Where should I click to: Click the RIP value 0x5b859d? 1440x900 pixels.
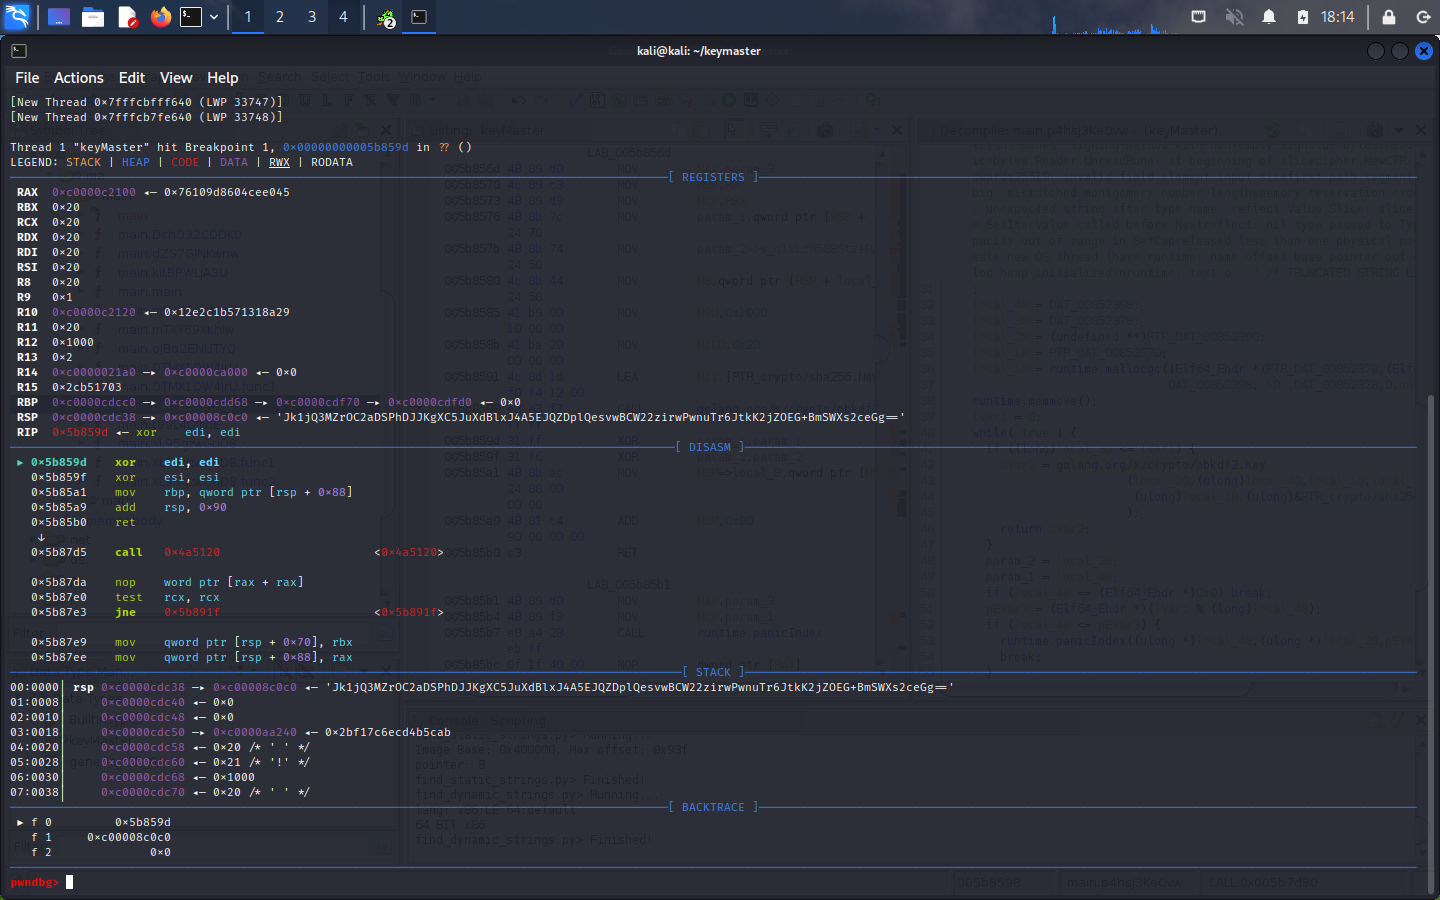[80, 432]
